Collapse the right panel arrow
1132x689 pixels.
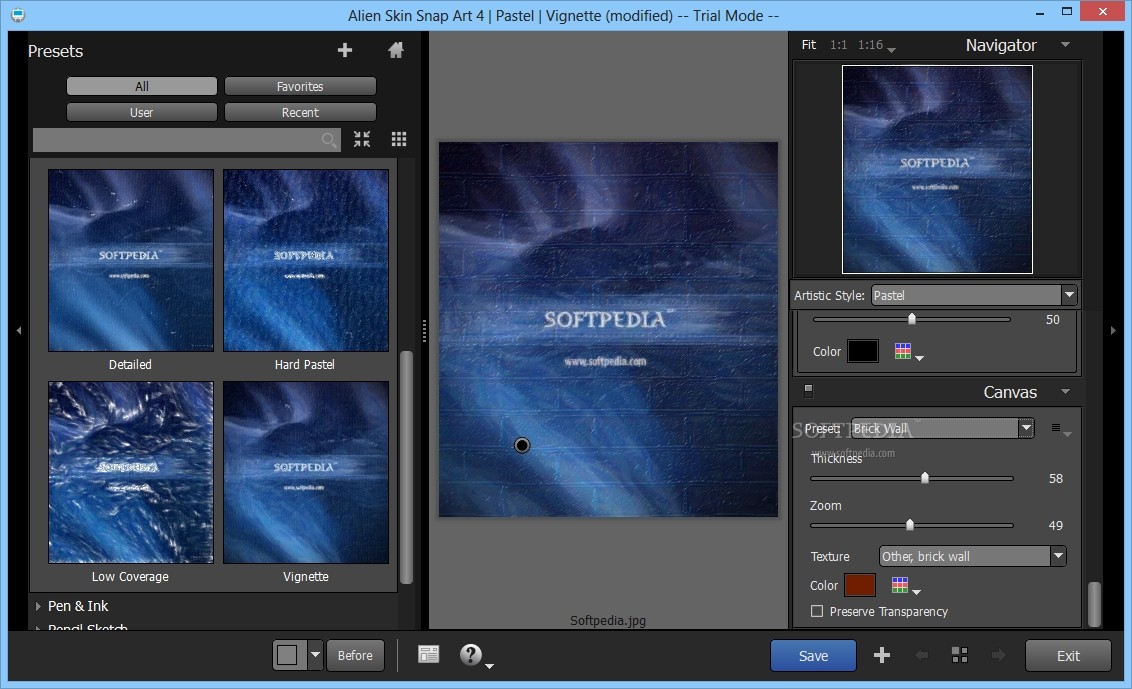tap(1113, 330)
